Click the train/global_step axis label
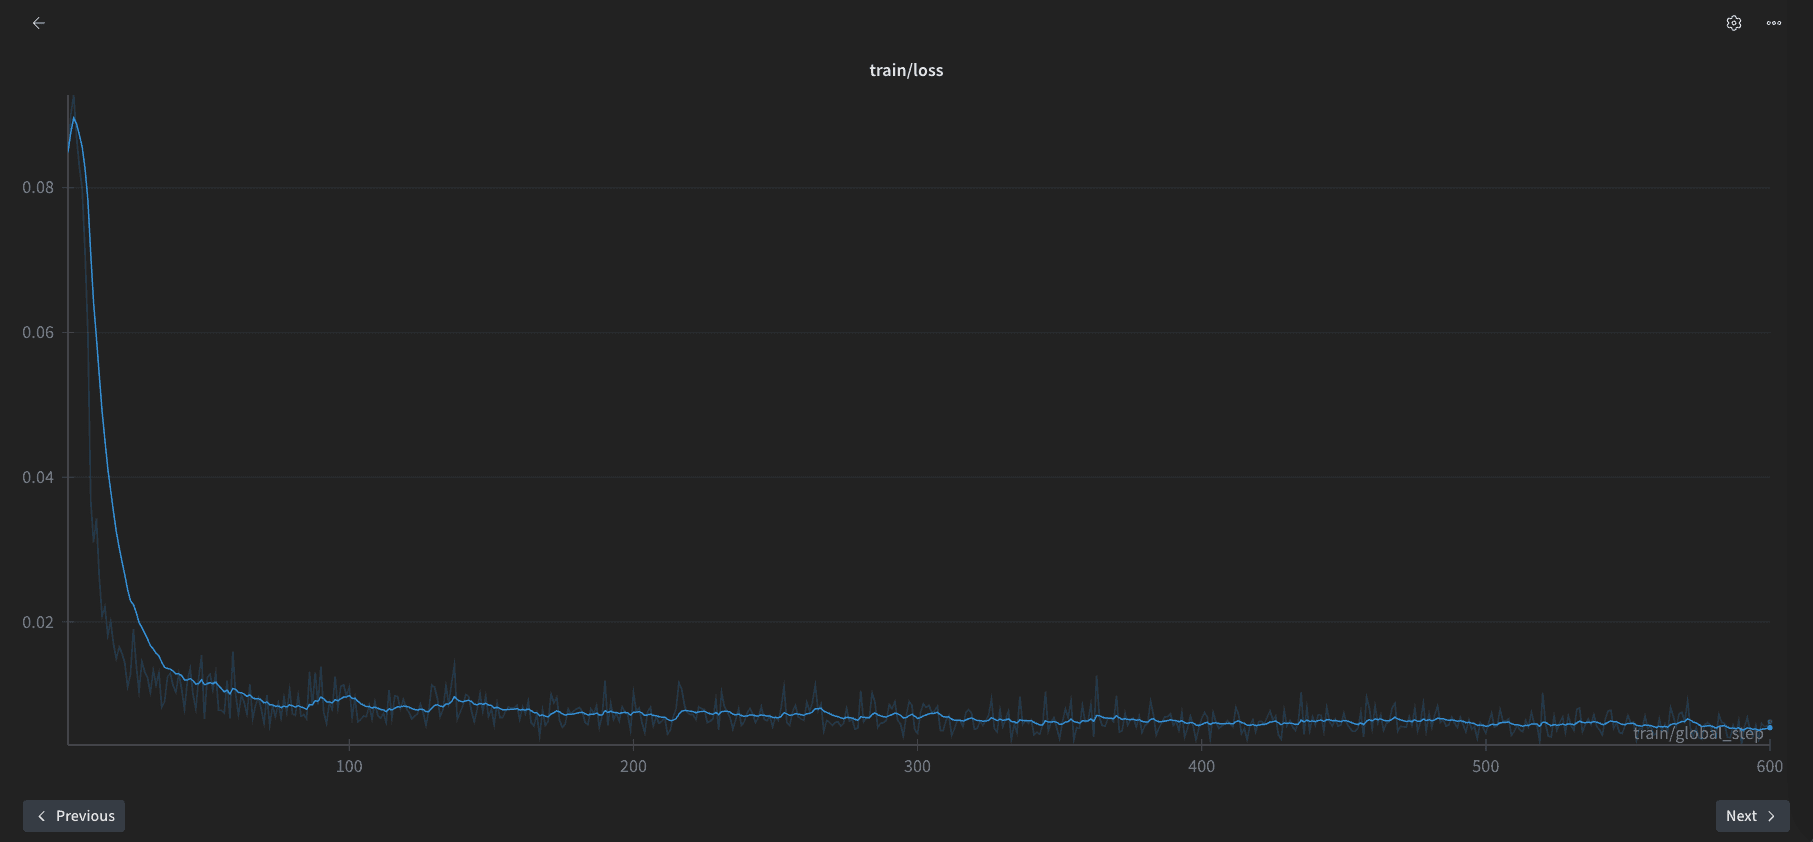Screen dimensions: 1813x842 [1697, 733]
